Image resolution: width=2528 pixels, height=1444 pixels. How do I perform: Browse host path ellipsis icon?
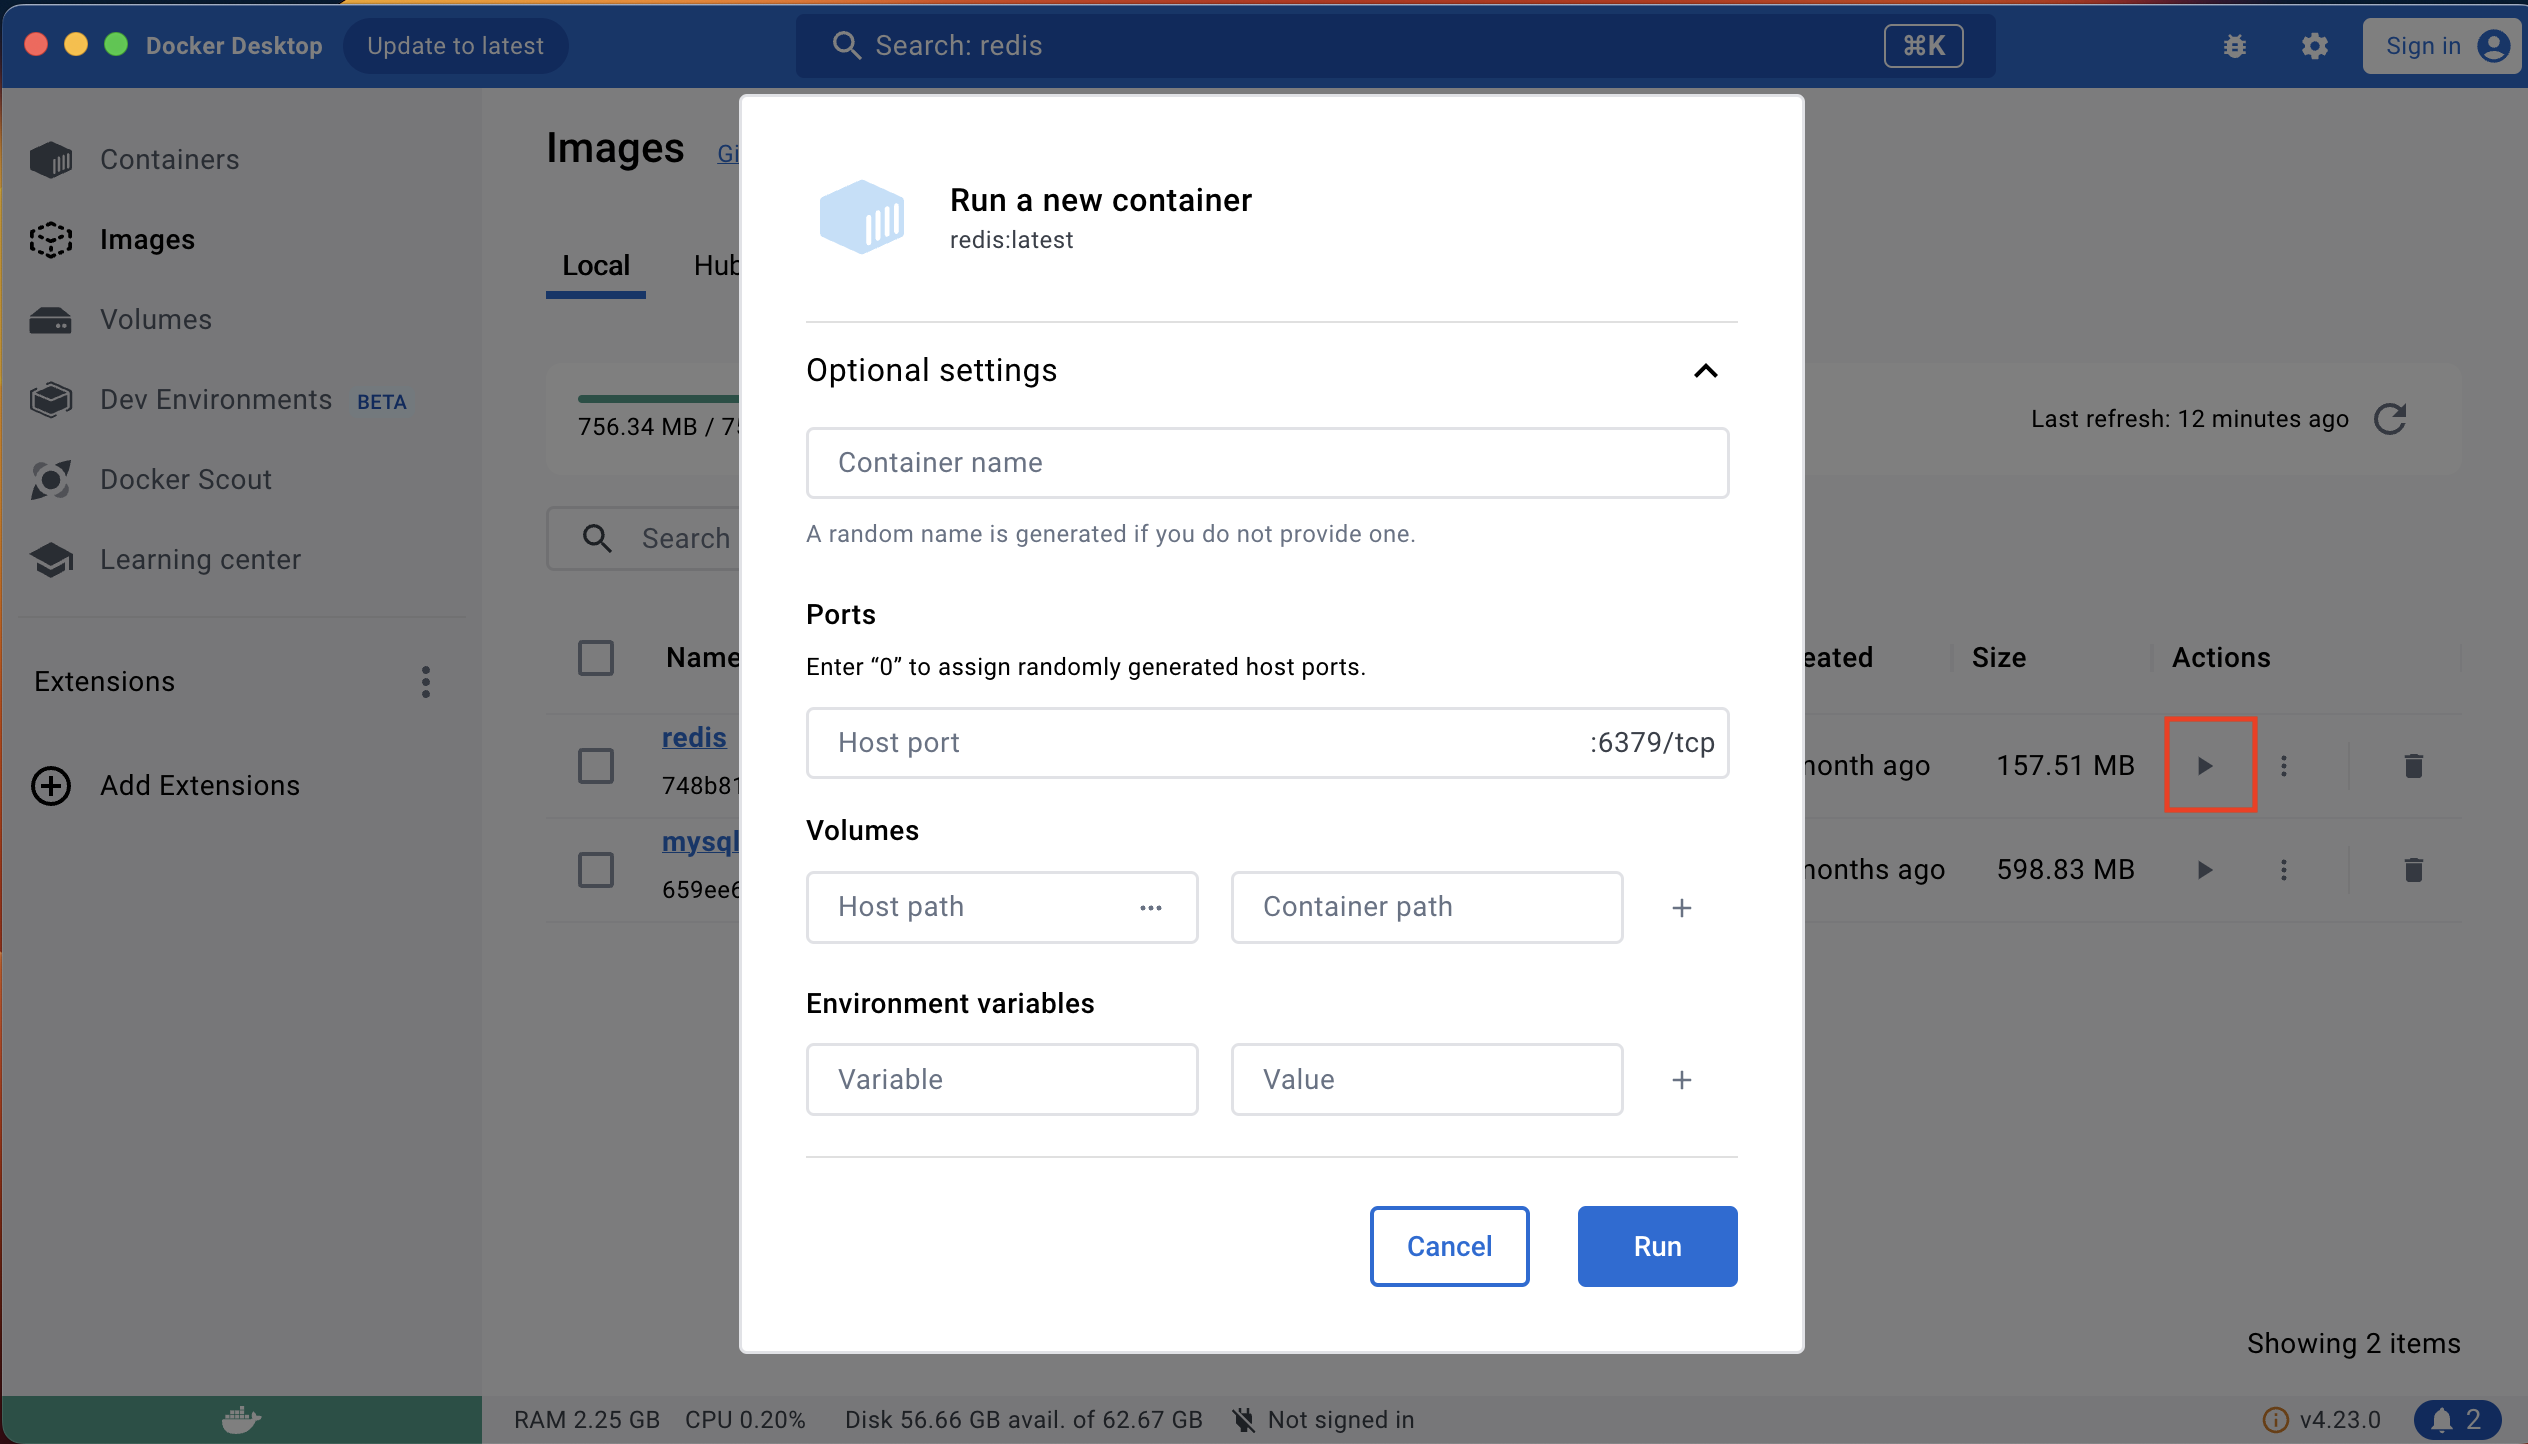[1151, 908]
